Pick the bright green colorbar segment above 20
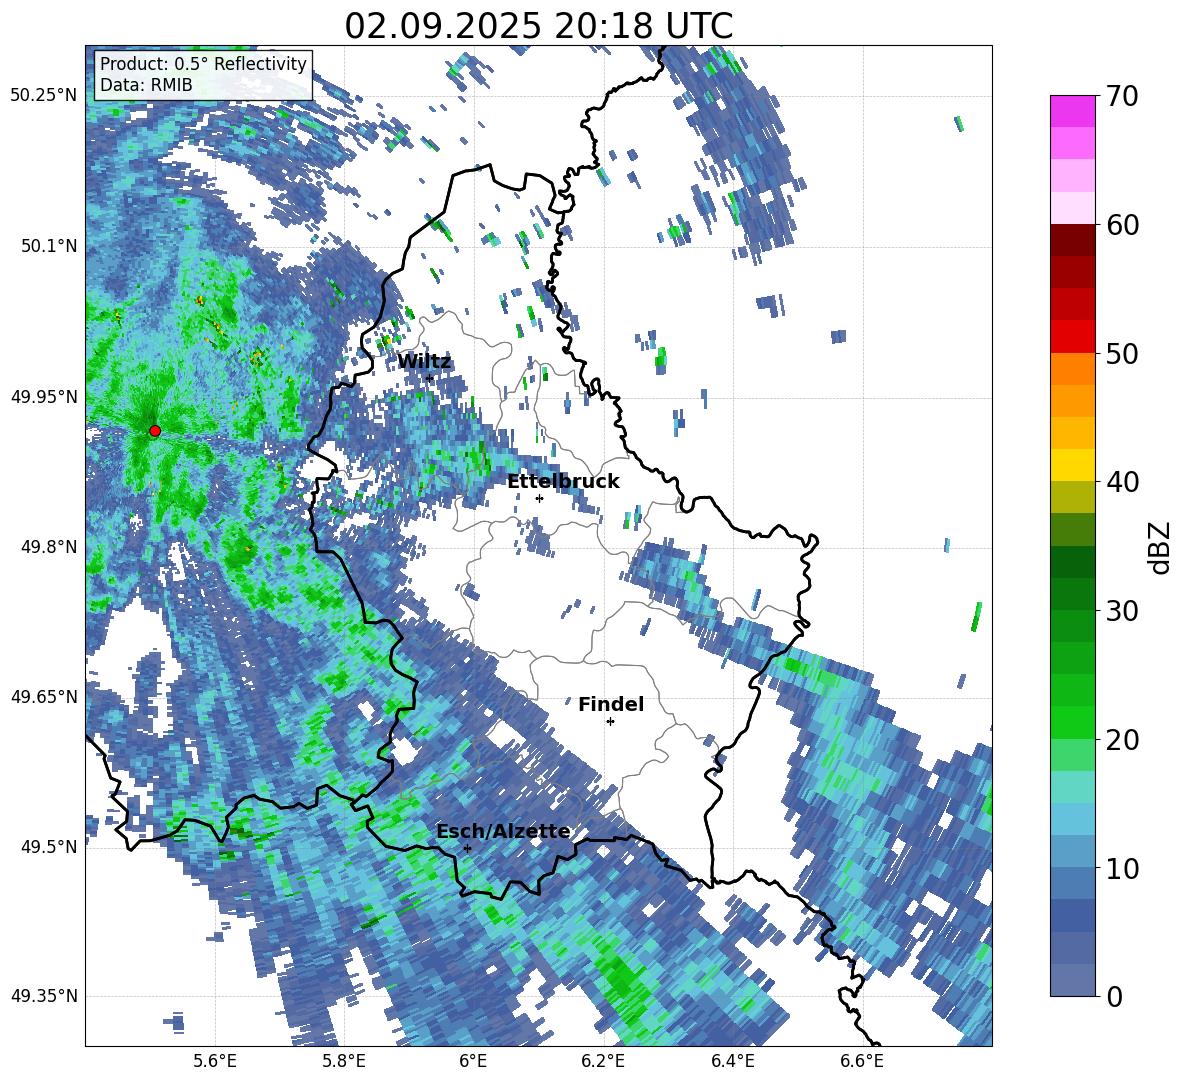The width and height of the screenshot is (1184, 1081). coord(1072,722)
